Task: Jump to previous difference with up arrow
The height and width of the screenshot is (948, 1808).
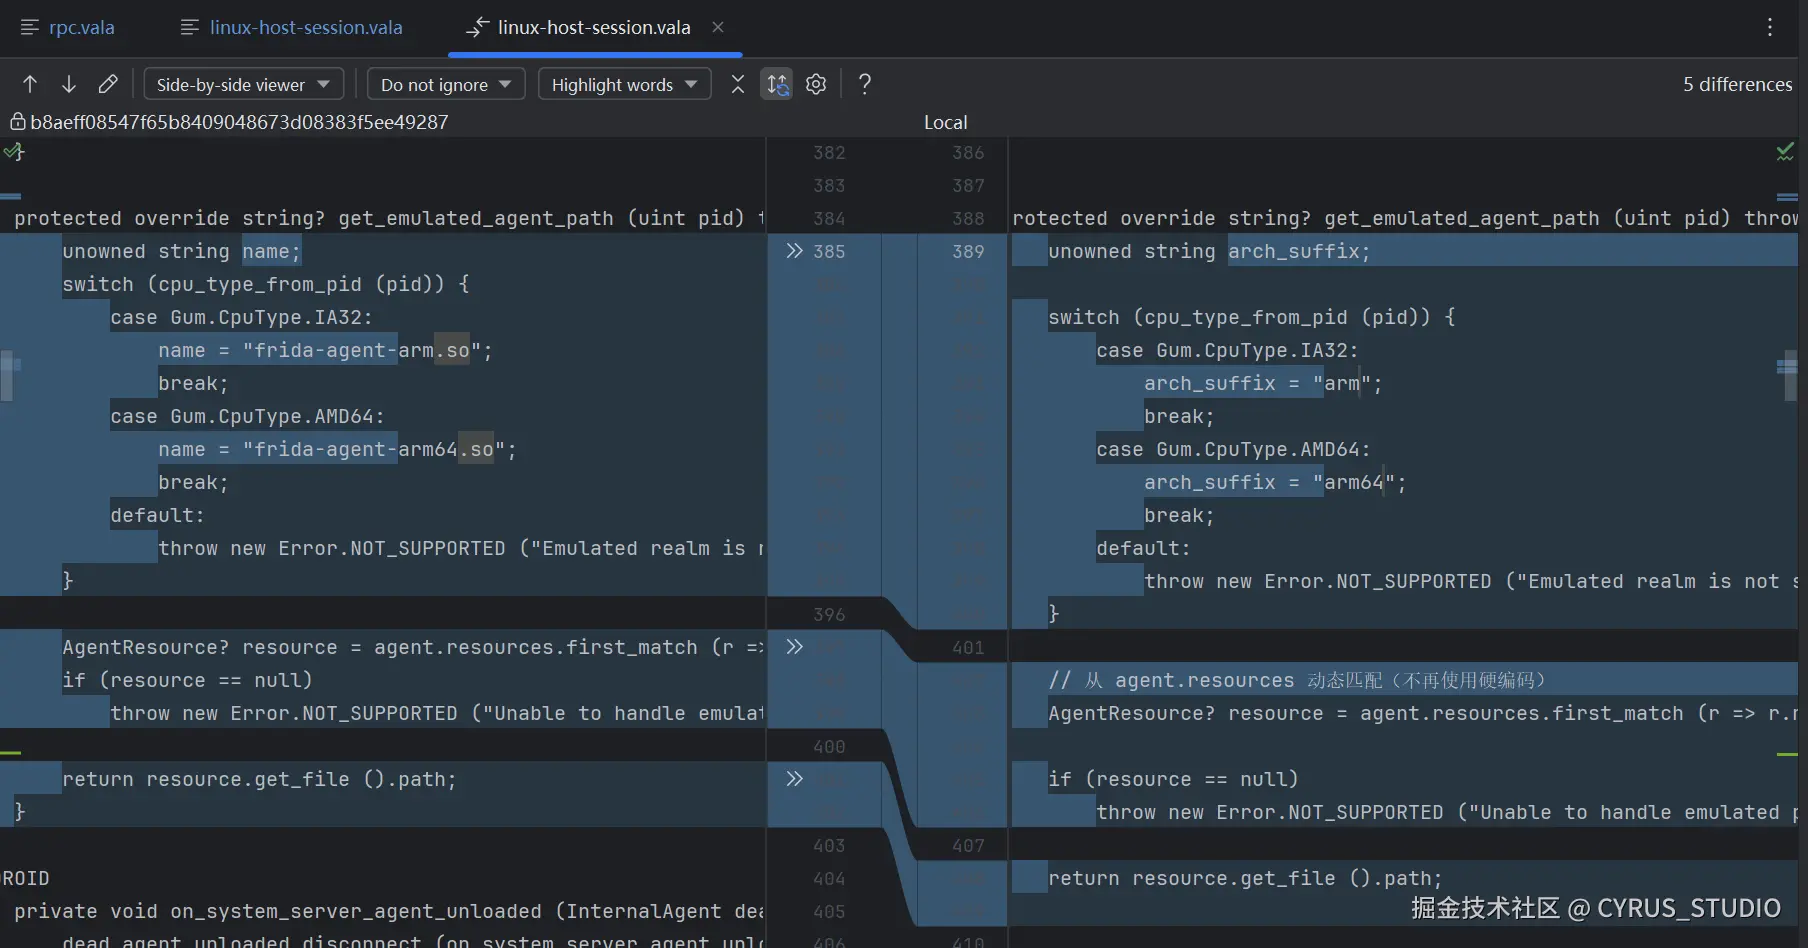Action: [30, 84]
